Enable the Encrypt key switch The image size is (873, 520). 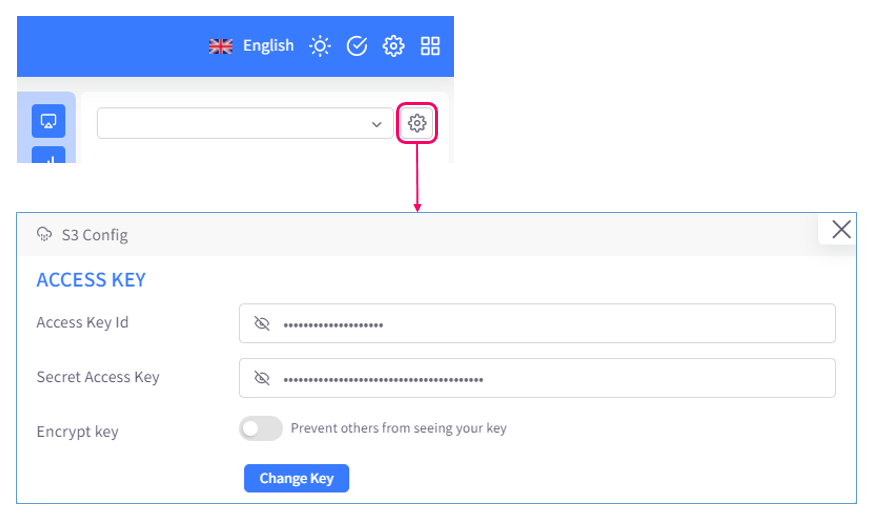click(261, 429)
